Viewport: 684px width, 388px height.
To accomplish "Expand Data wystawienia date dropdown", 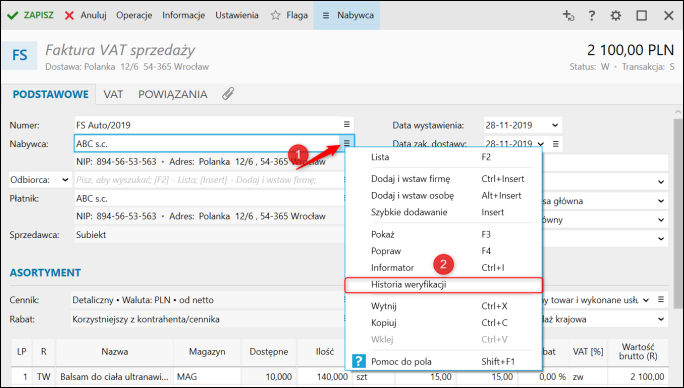I will [x=555, y=125].
